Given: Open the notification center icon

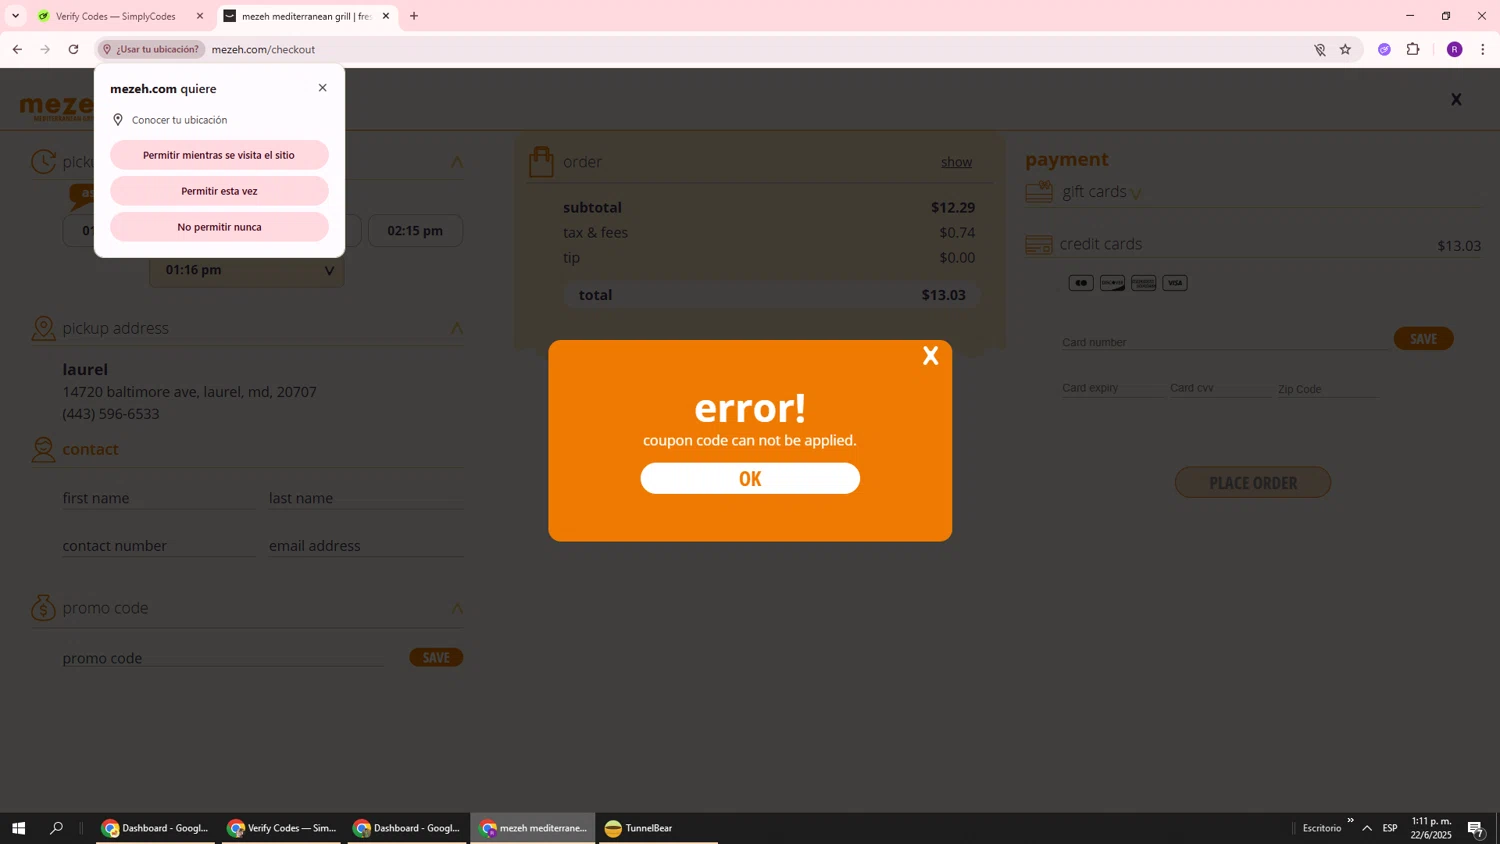Looking at the screenshot, I should coord(1476,828).
